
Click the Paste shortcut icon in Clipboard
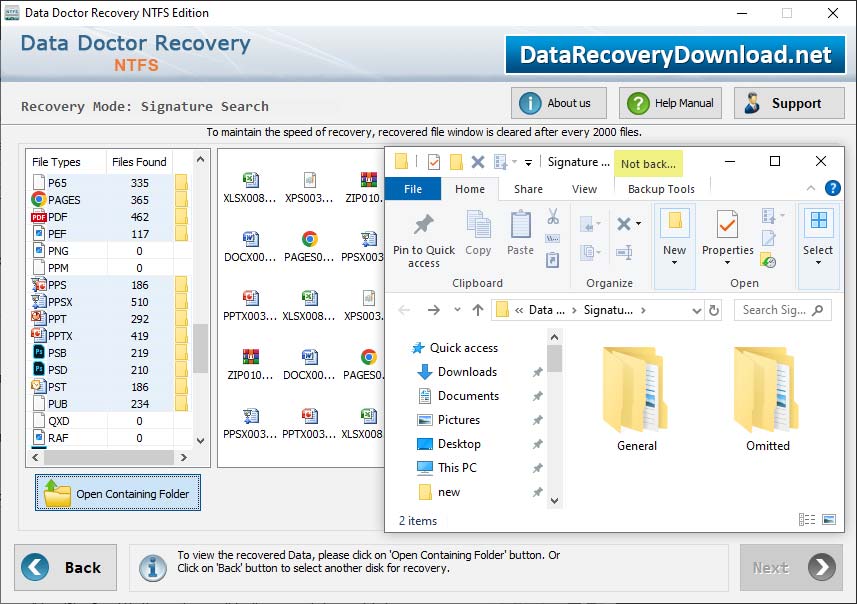click(x=553, y=260)
